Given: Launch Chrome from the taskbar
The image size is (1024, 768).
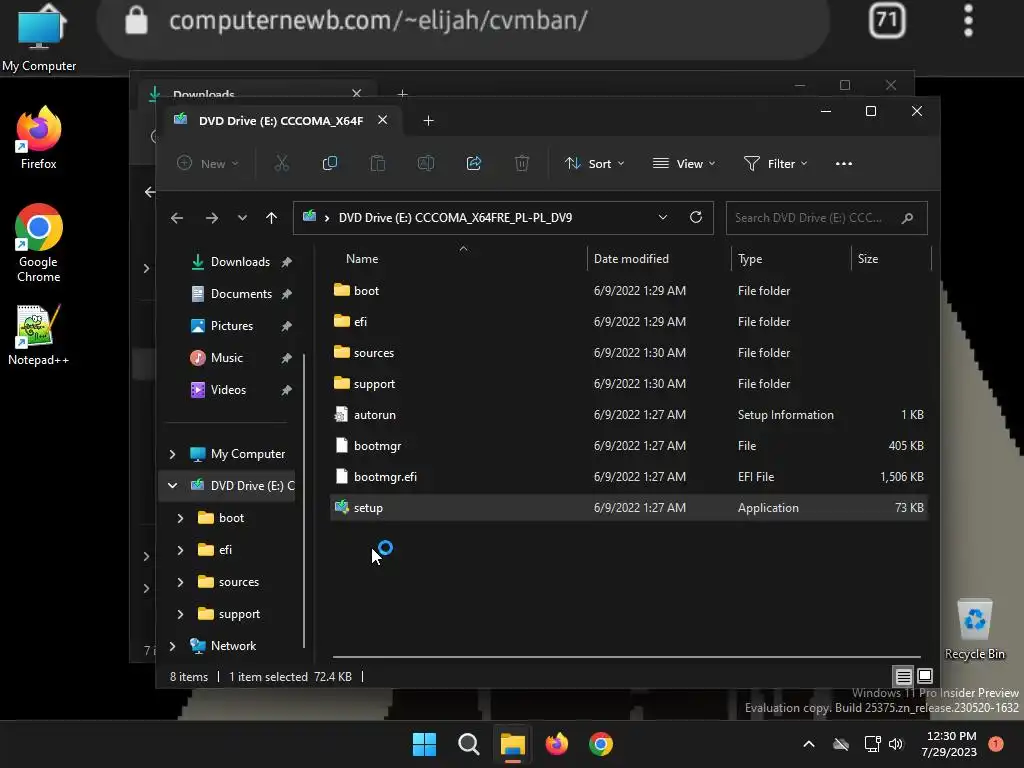Looking at the screenshot, I should 601,744.
